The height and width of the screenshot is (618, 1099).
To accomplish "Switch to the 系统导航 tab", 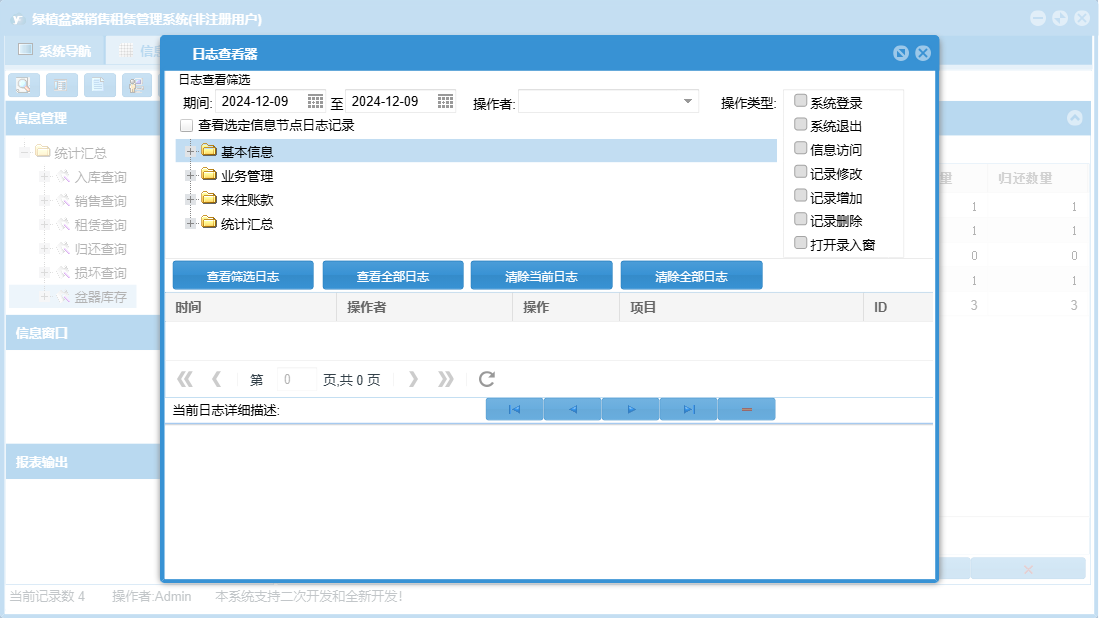I will point(55,50).
